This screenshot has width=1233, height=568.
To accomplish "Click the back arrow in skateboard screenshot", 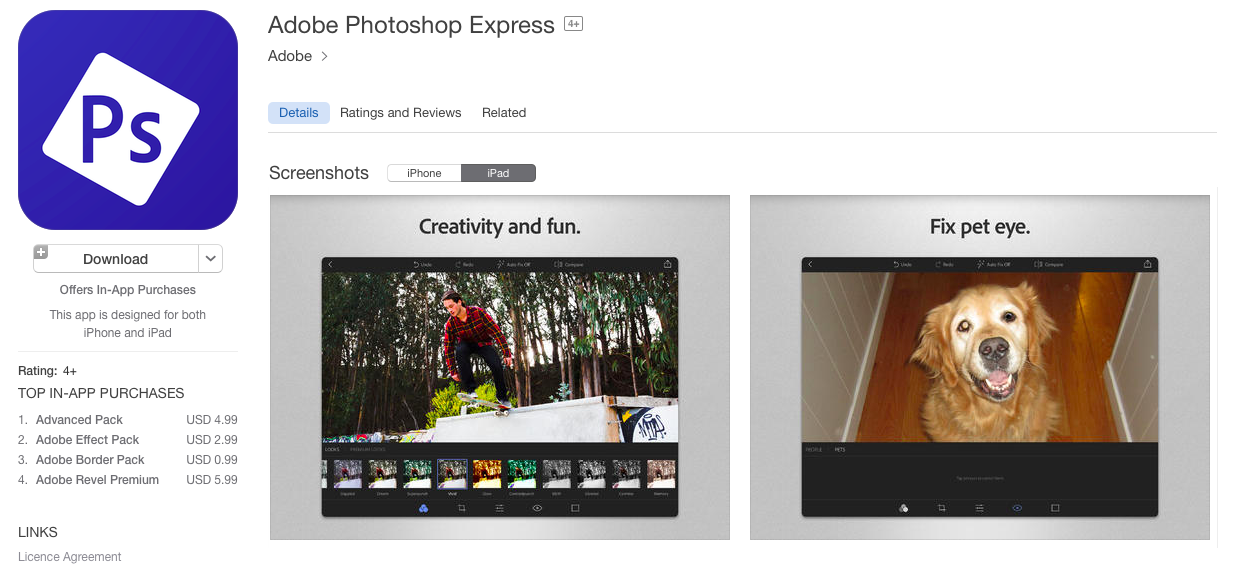I will 330,265.
